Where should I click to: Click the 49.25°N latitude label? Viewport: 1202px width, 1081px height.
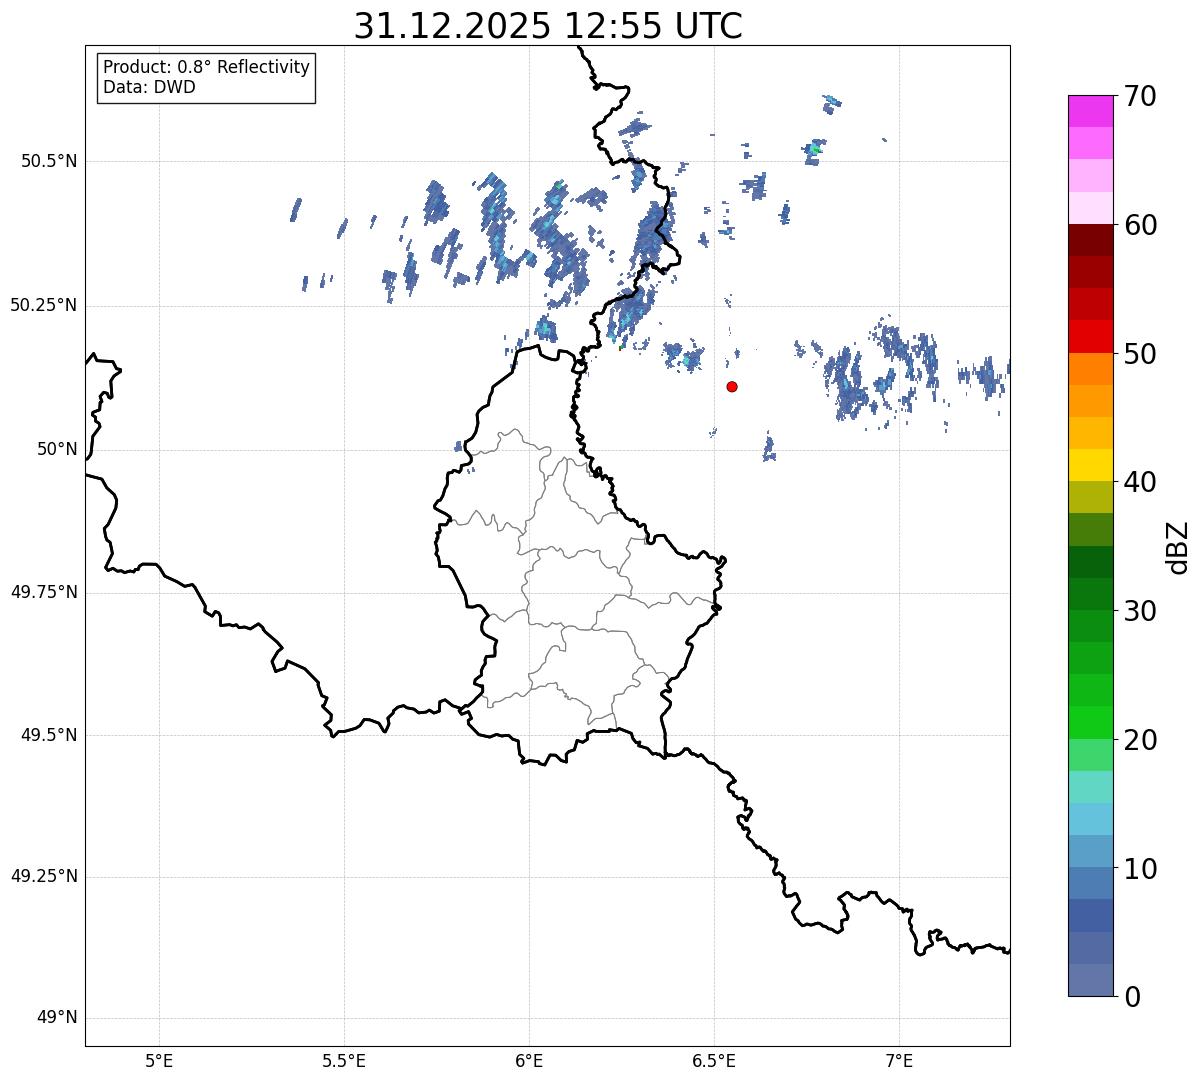(44, 876)
